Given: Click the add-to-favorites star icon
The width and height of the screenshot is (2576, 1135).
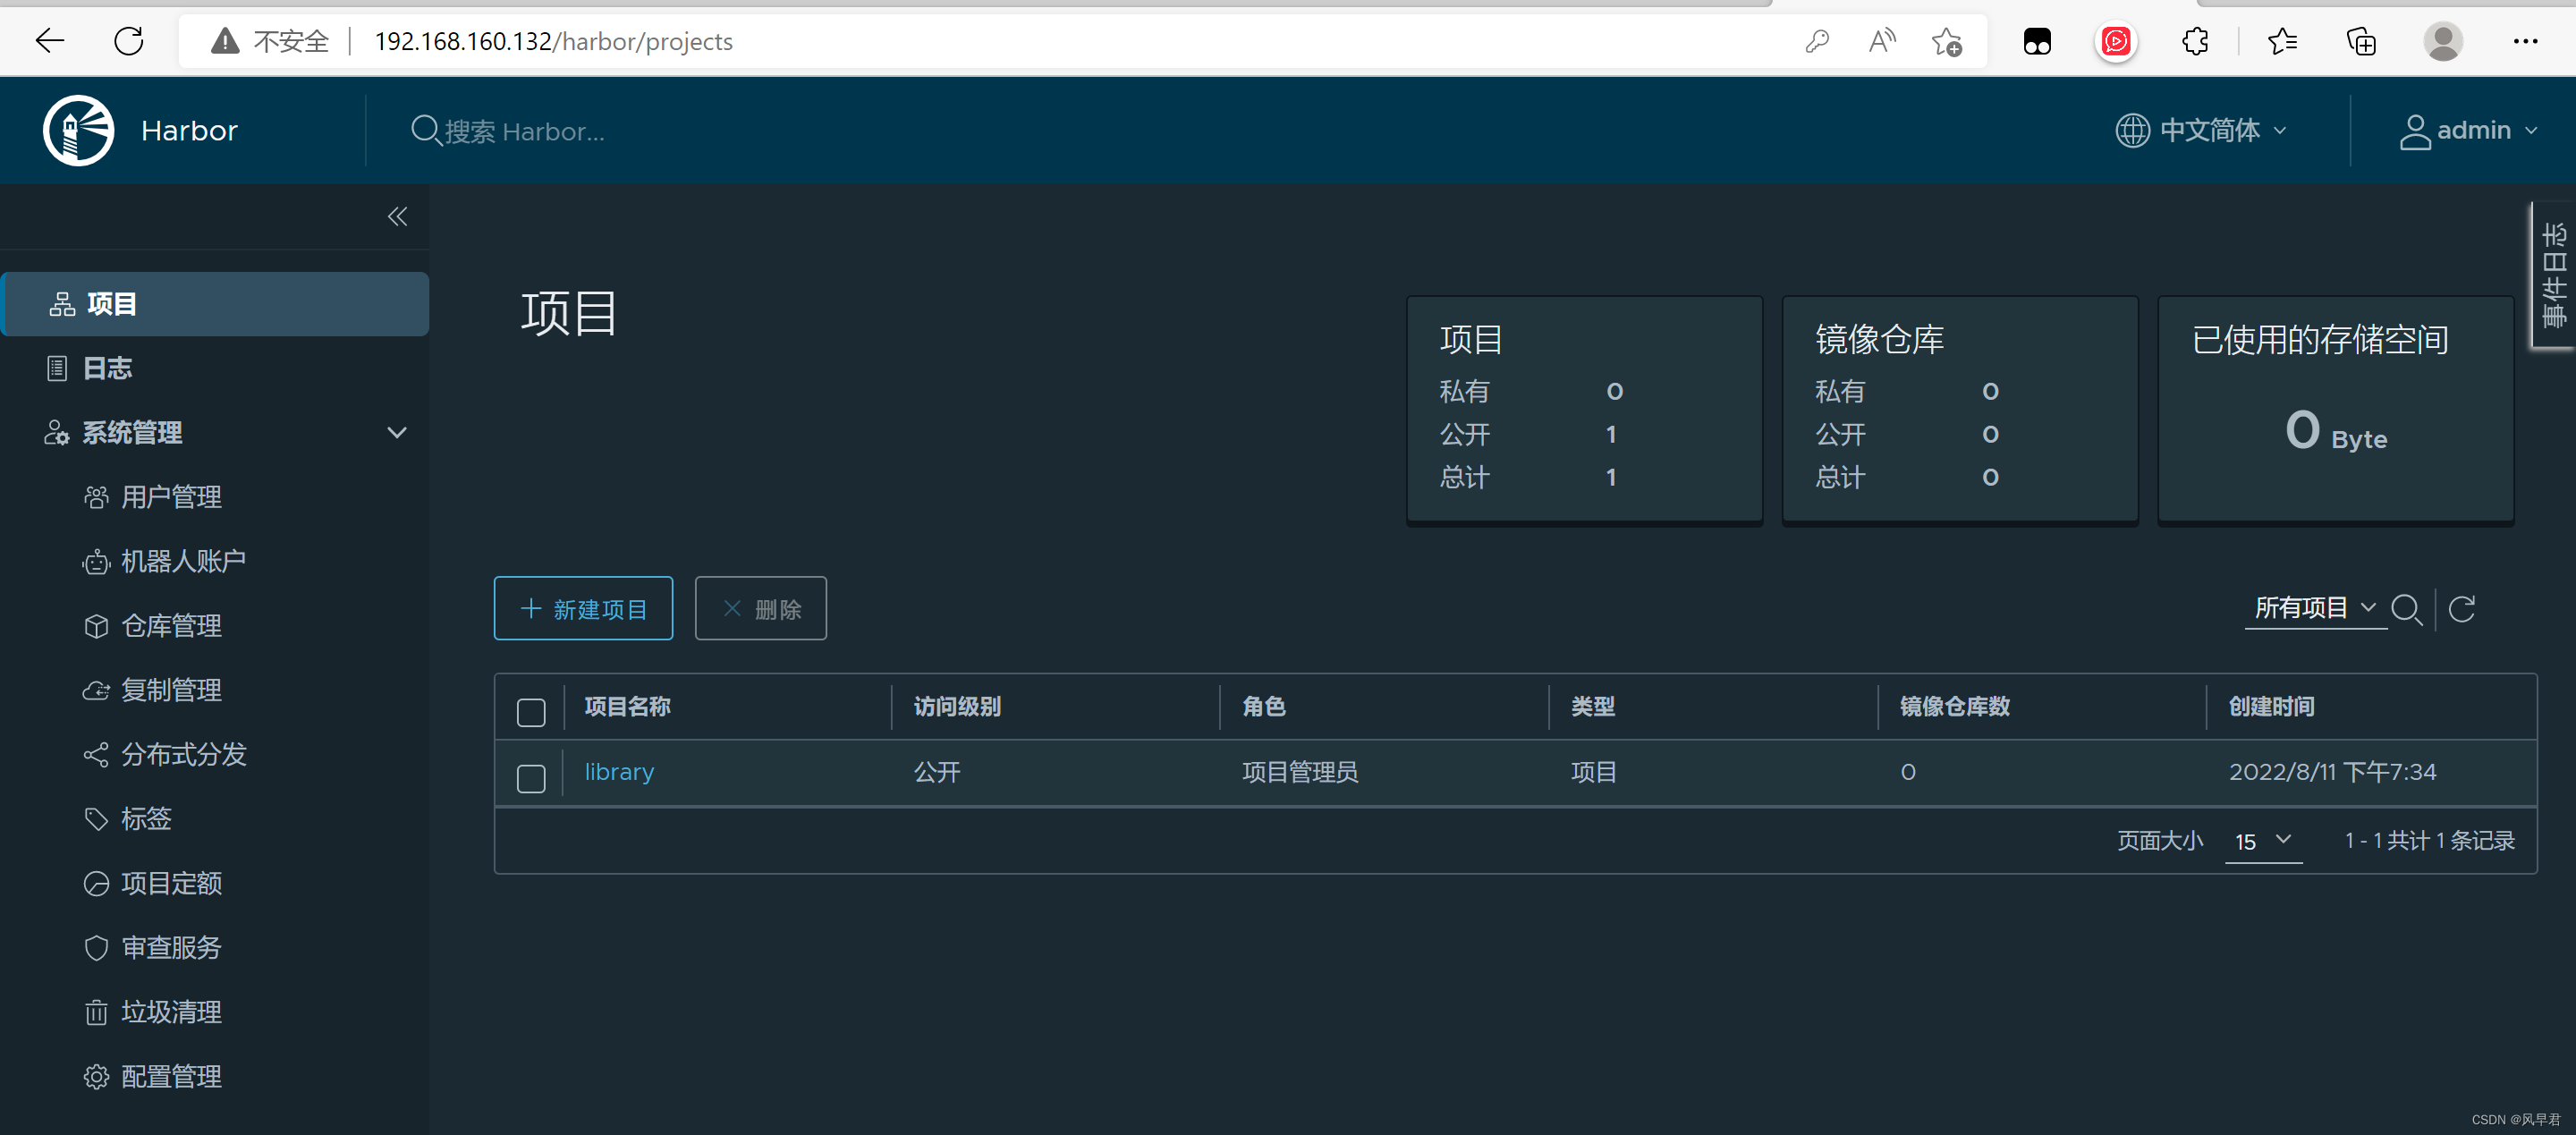Looking at the screenshot, I should pos(1946,41).
